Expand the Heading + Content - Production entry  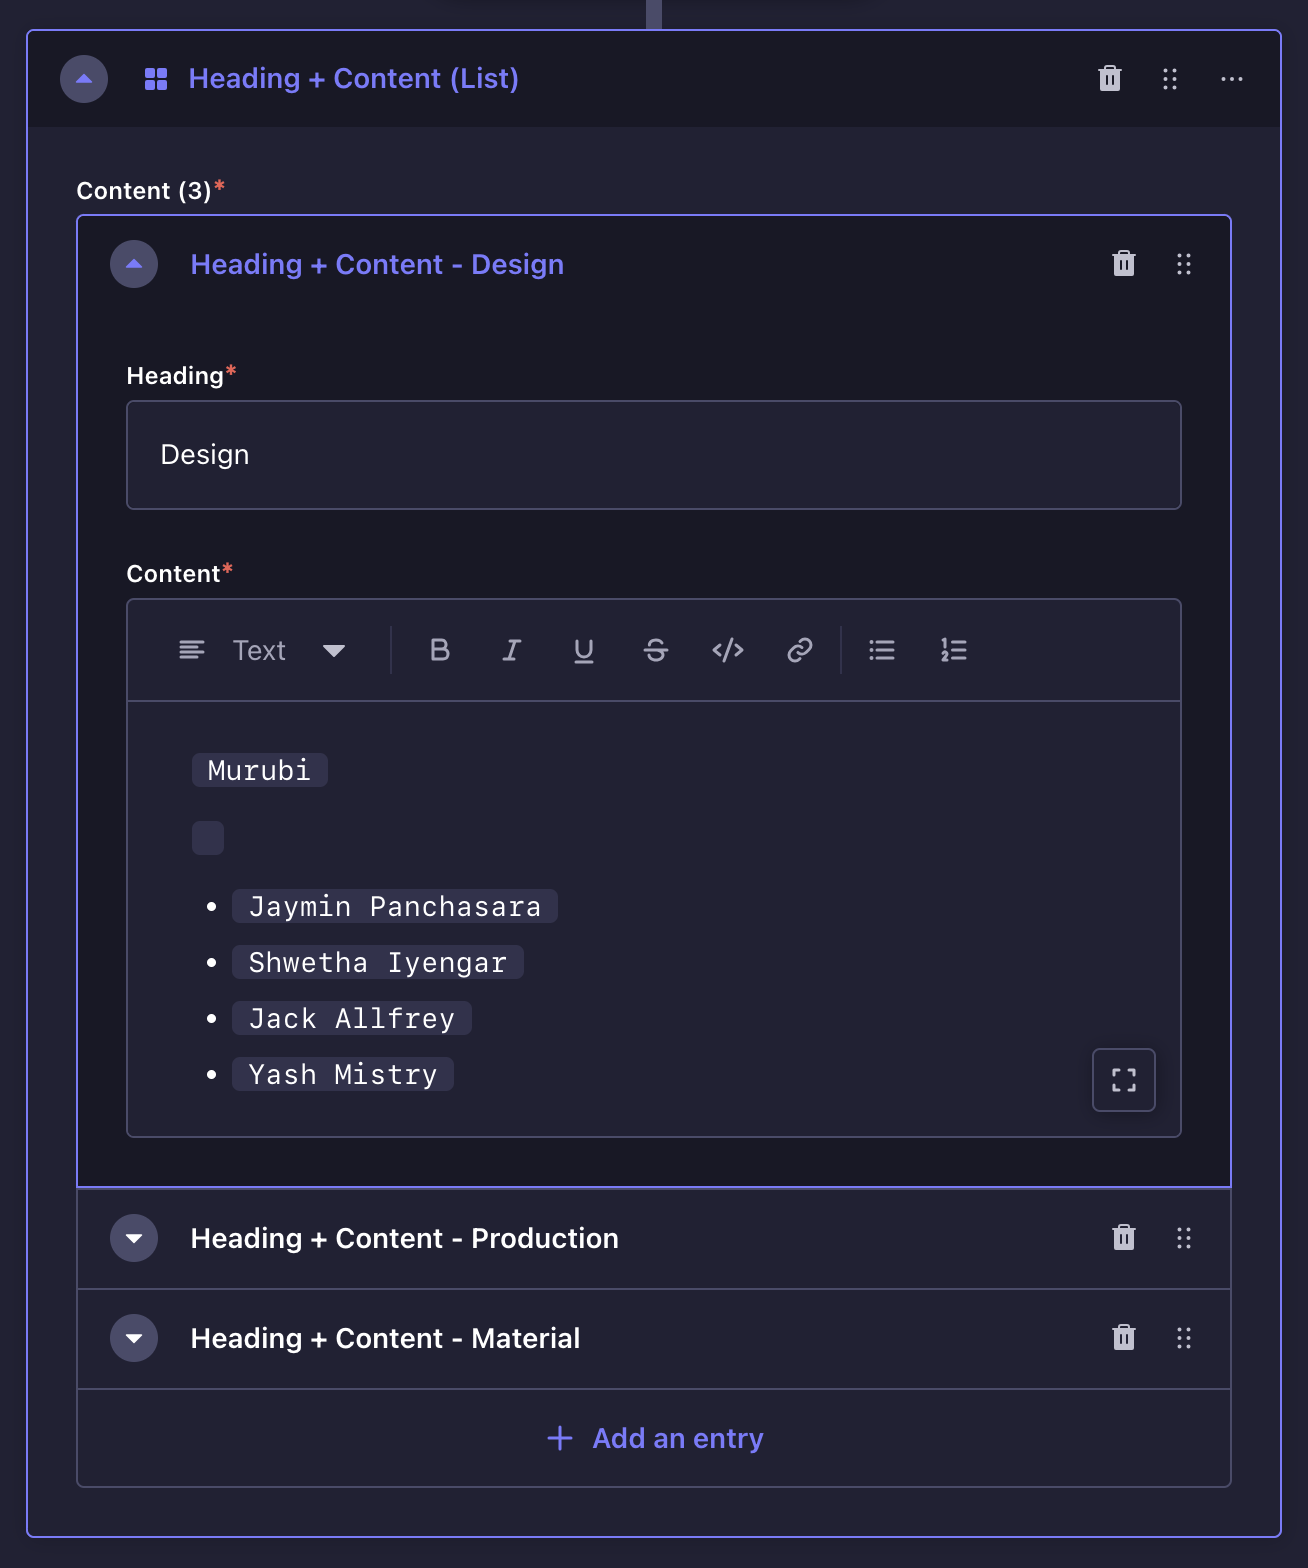click(133, 1238)
